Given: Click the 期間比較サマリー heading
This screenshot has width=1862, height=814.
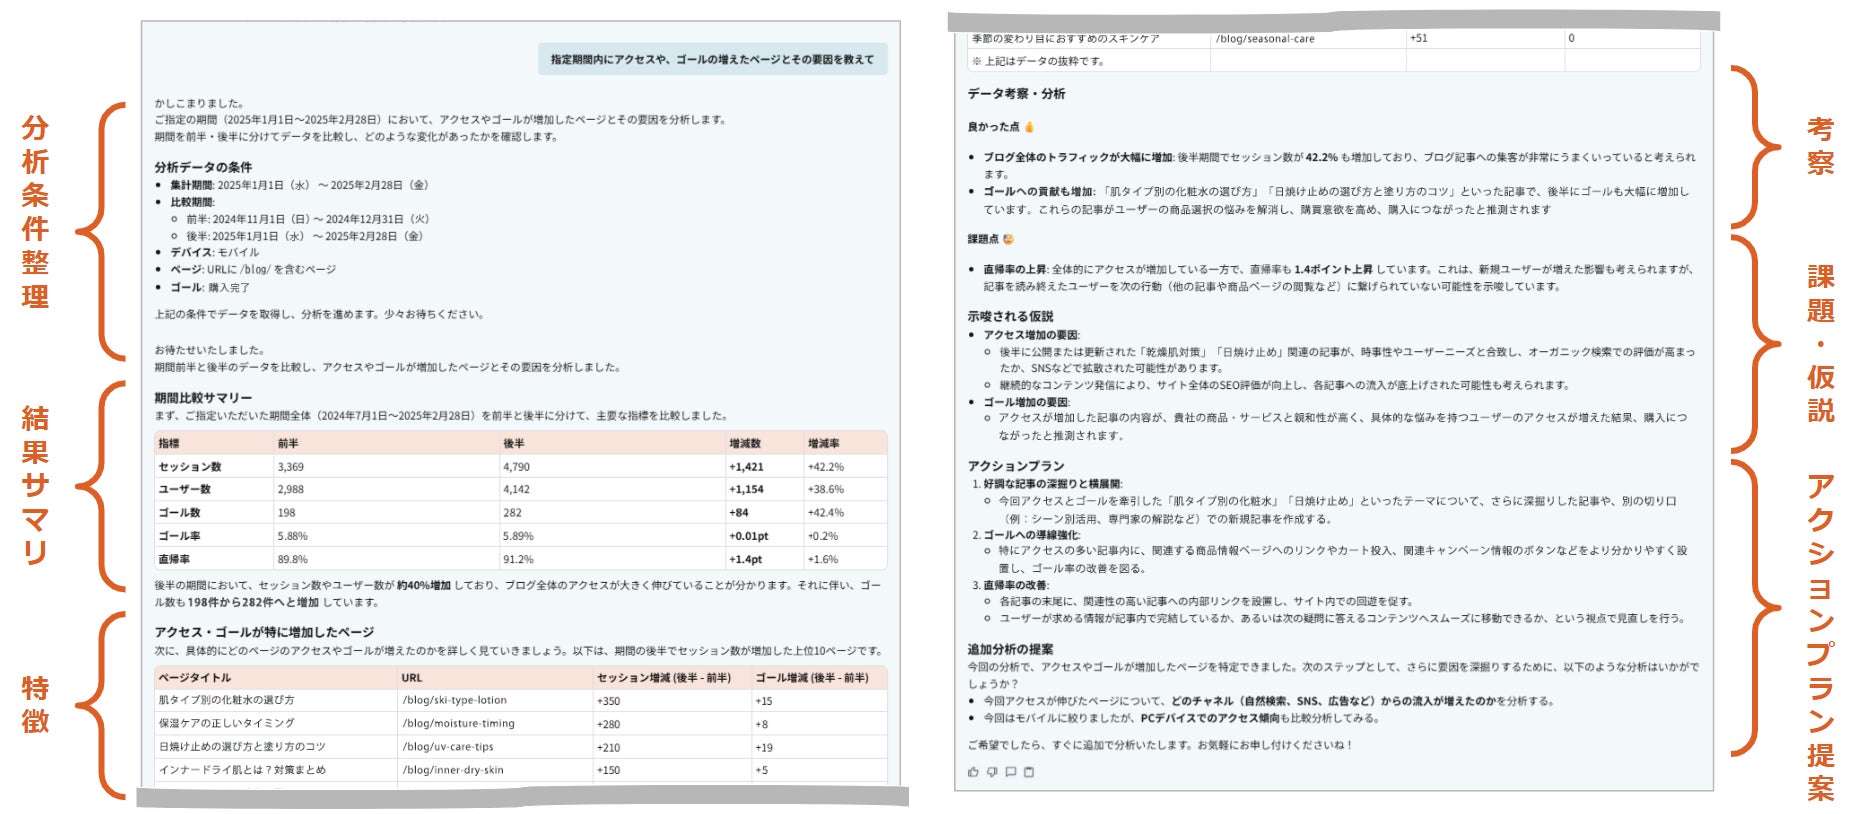Looking at the screenshot, I should [x=203, y=398].
